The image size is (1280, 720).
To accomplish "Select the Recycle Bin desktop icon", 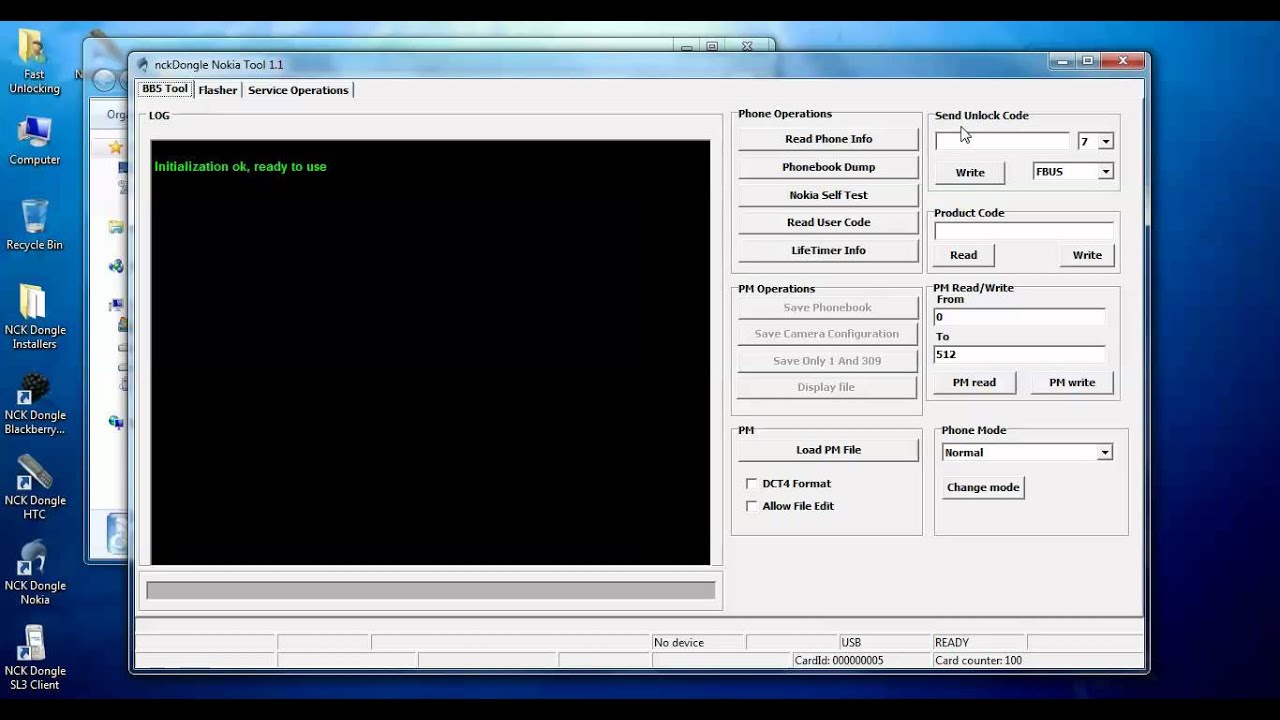I will click(x=34, y=224).
